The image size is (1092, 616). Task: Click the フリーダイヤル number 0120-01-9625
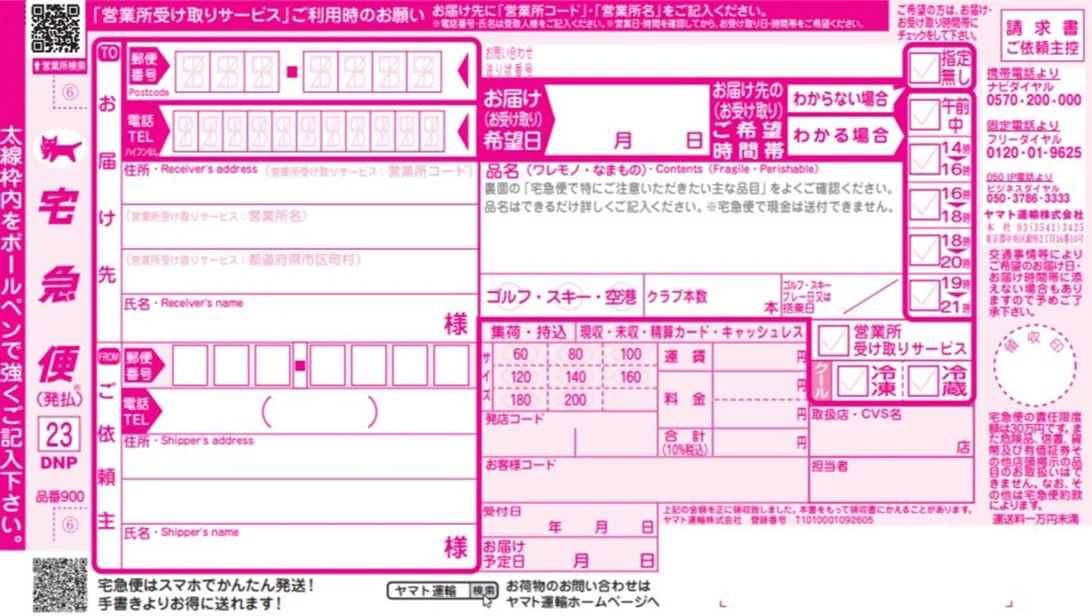[x=1034, y=152]
